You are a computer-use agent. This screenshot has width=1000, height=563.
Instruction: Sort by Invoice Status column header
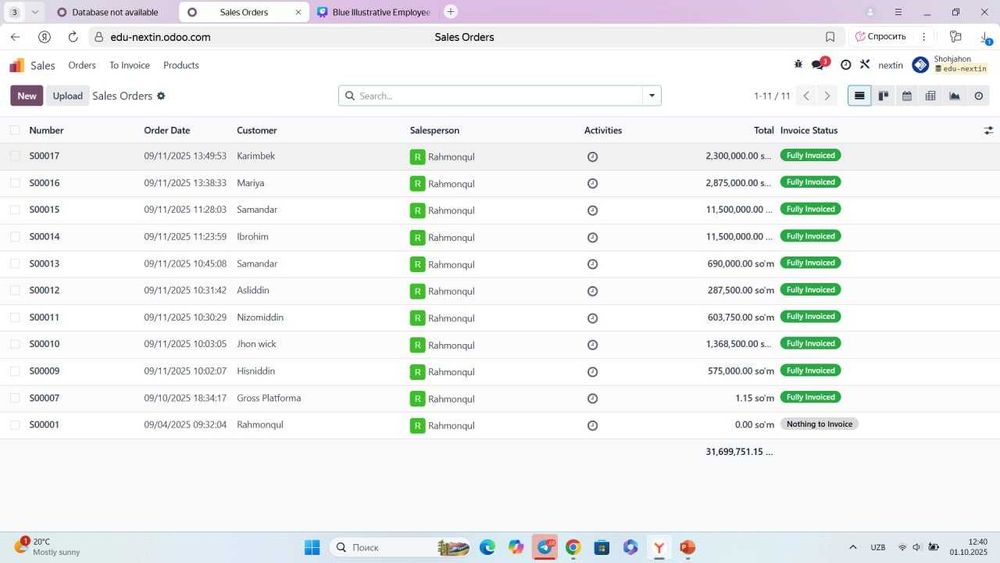coord(809,130)
